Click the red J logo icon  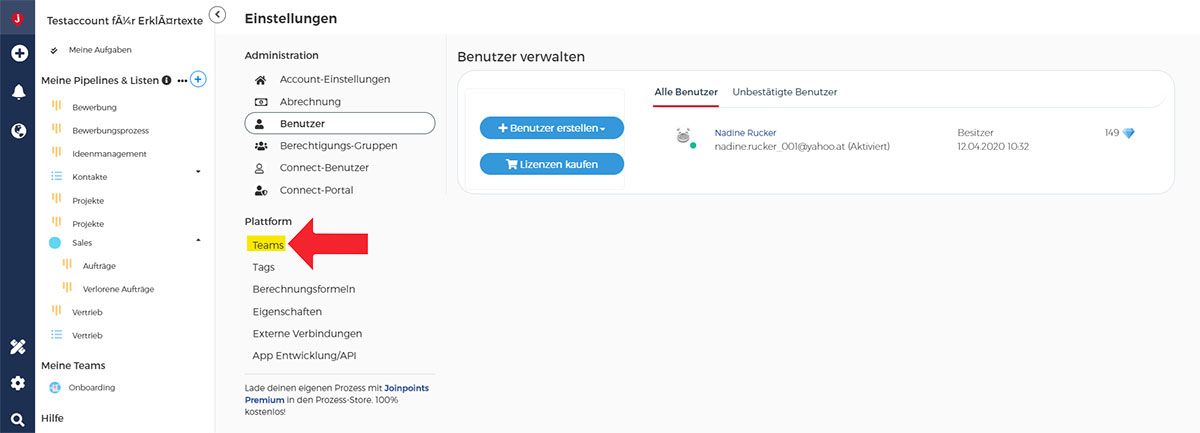coord(17,16)
